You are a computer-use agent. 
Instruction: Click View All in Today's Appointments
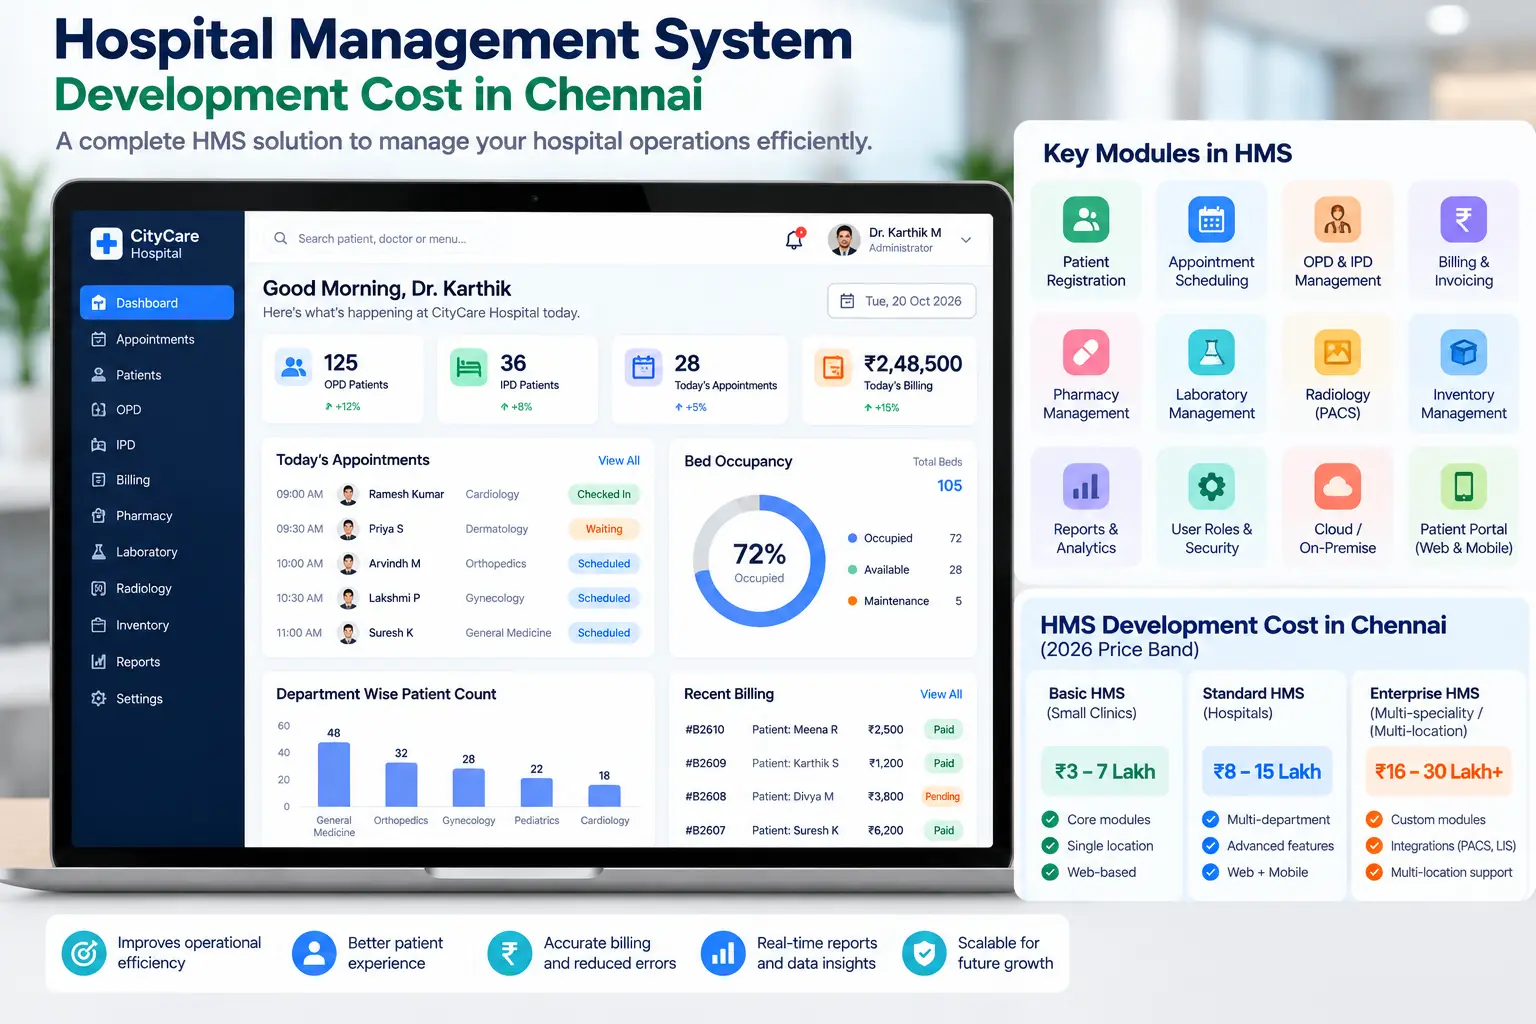pos(619,461)
